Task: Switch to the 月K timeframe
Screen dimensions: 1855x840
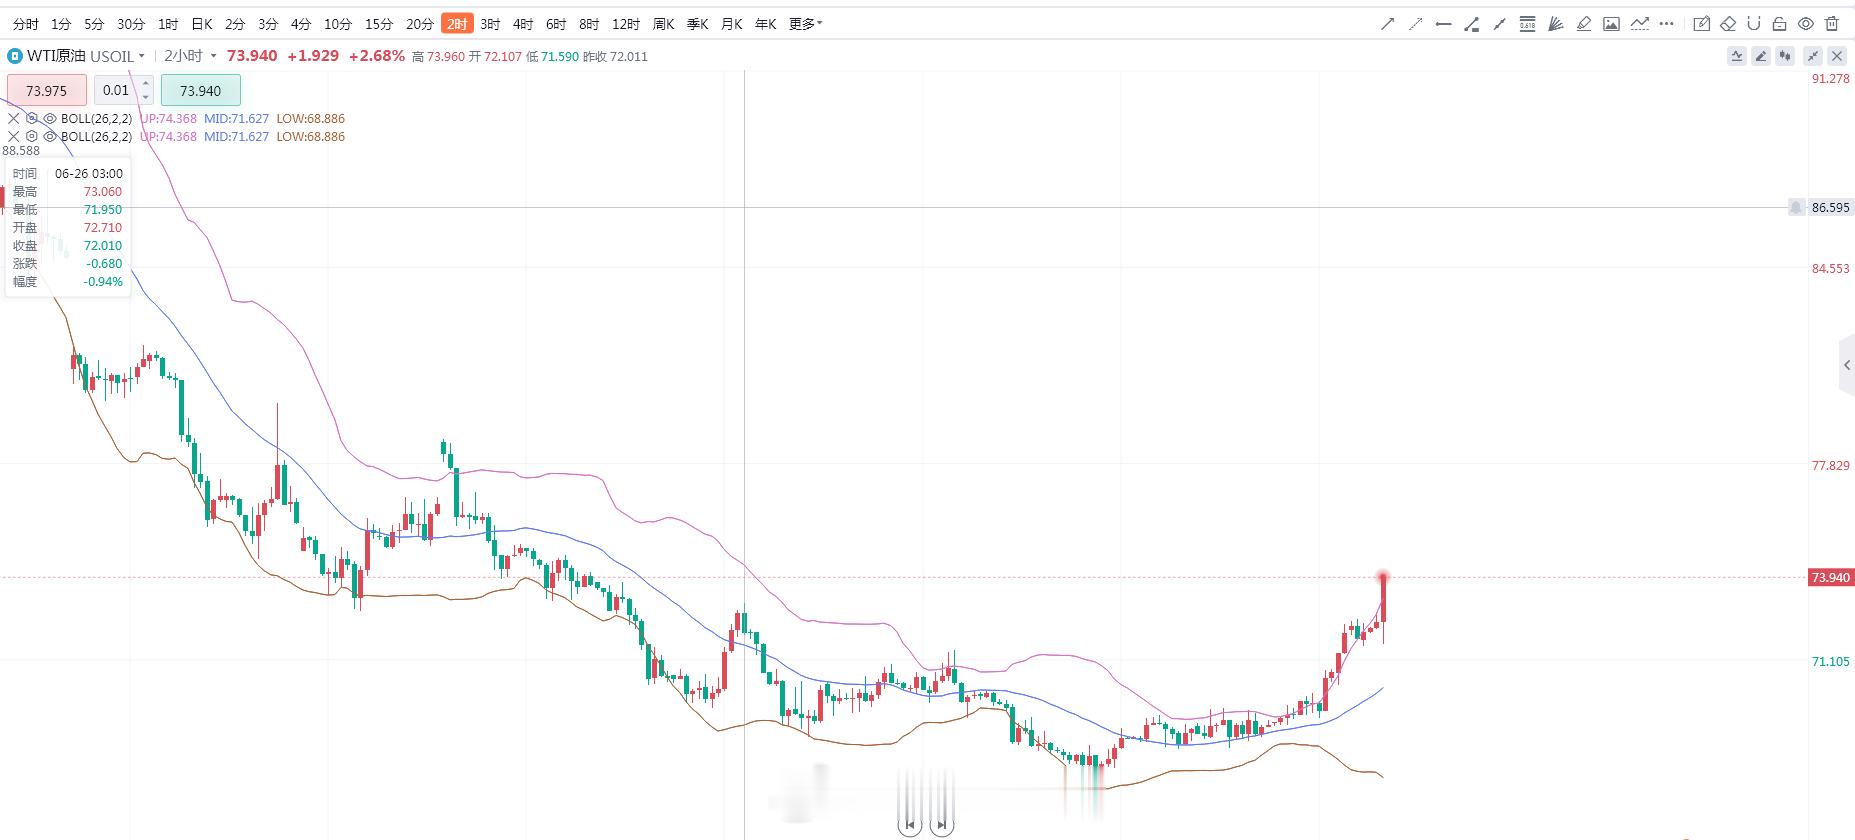Action: pyautogui.click(x=731, y=24)
